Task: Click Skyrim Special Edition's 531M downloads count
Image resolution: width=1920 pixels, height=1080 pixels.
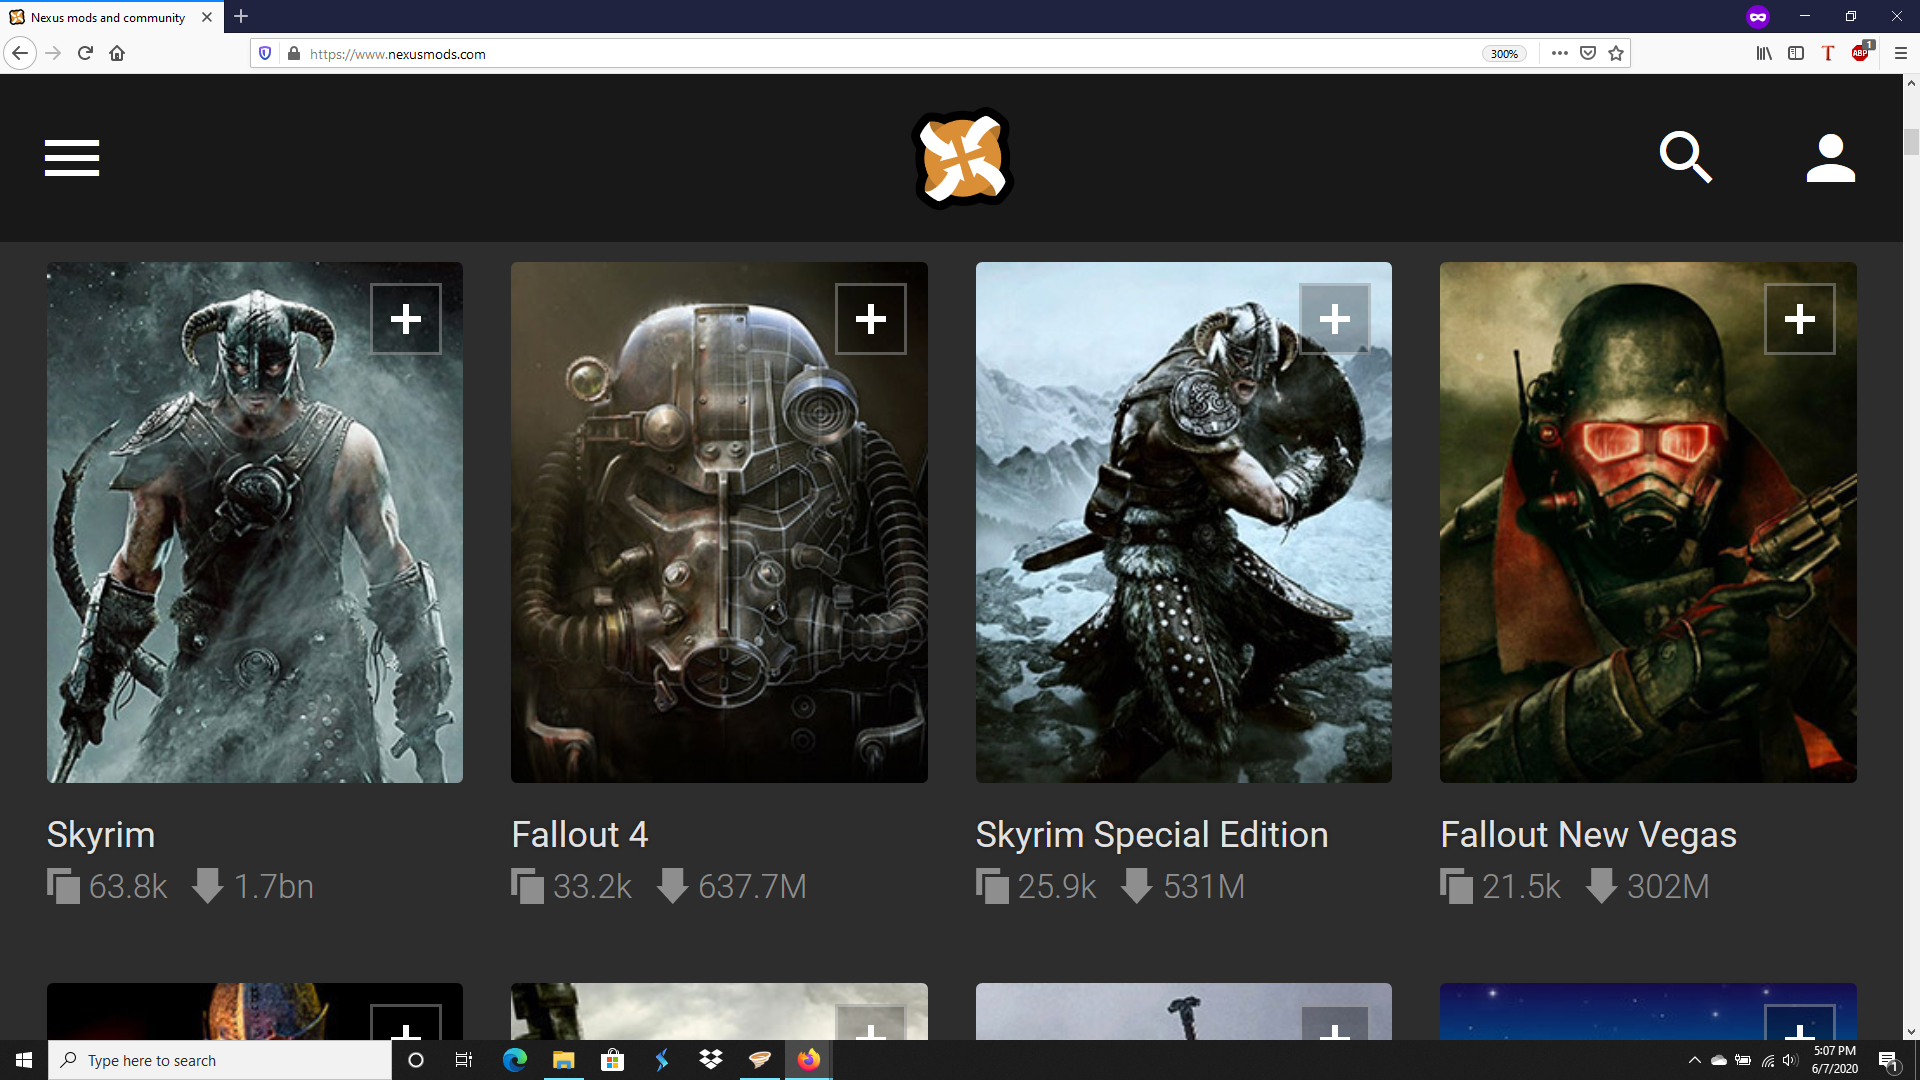Action: 1184,886
